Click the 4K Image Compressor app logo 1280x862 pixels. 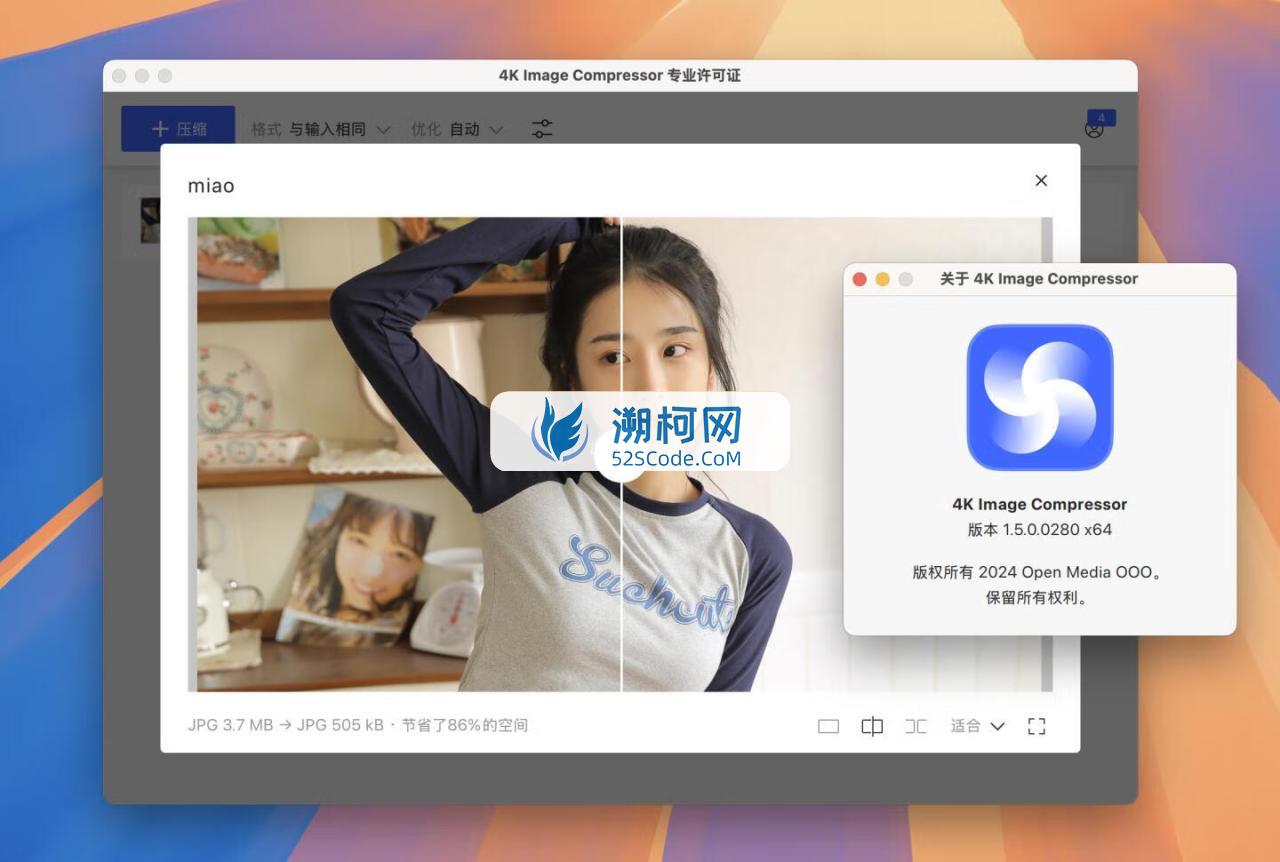[x=1040, y=397]
